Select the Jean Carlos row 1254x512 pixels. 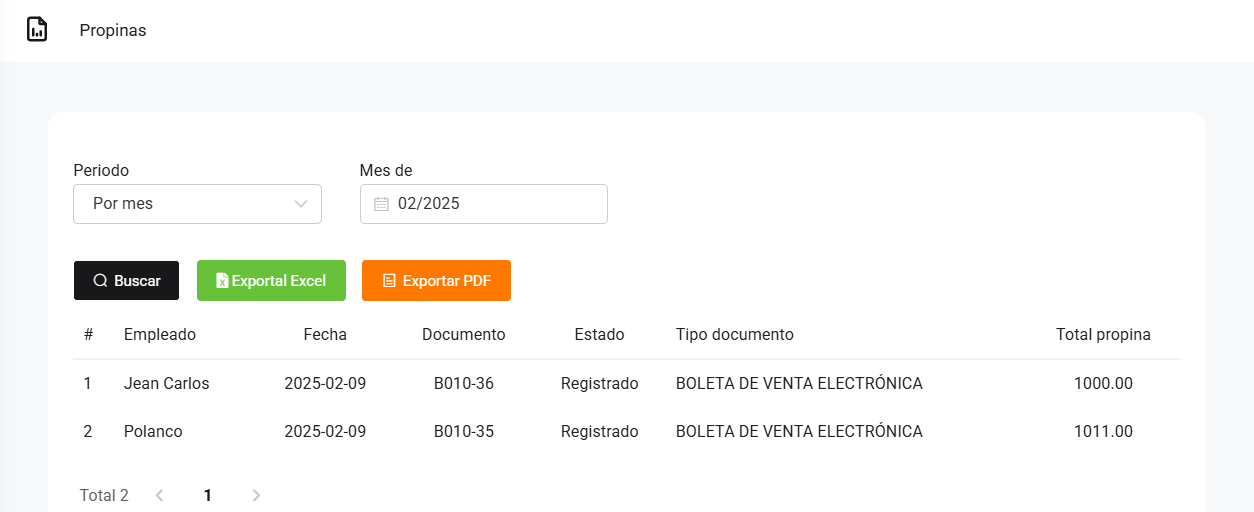[167, 383]
